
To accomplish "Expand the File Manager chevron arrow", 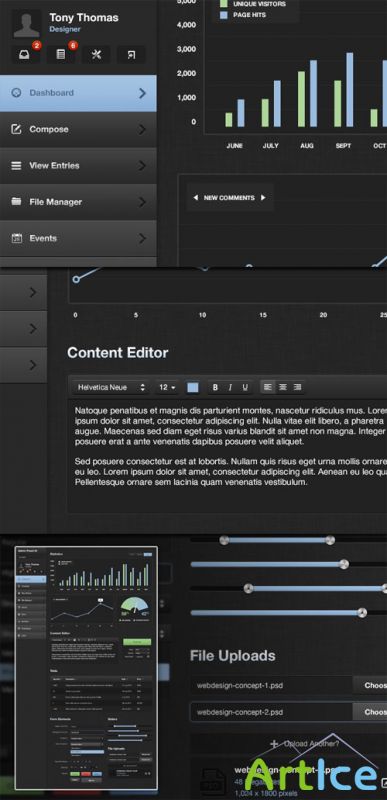I will click(x=142, y=202).
